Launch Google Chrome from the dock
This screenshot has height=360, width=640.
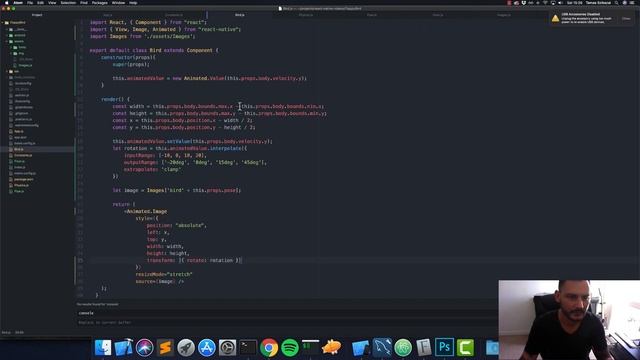point(269,348)
